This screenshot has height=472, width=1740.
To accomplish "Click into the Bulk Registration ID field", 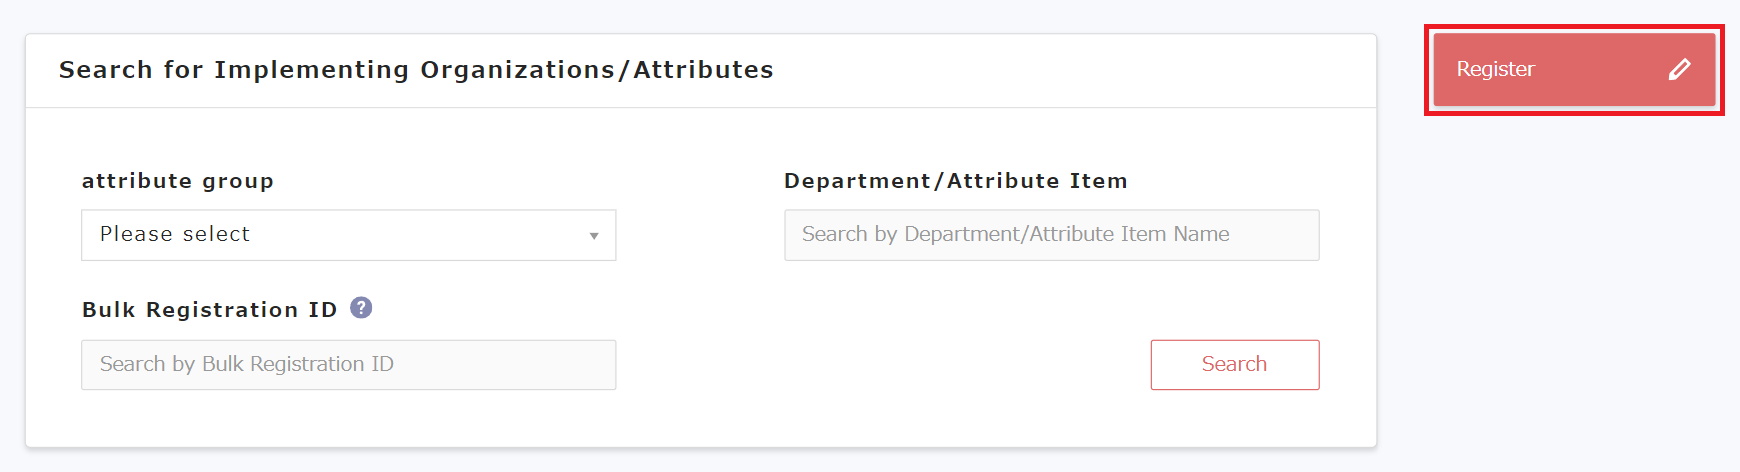I will [348, 365].
